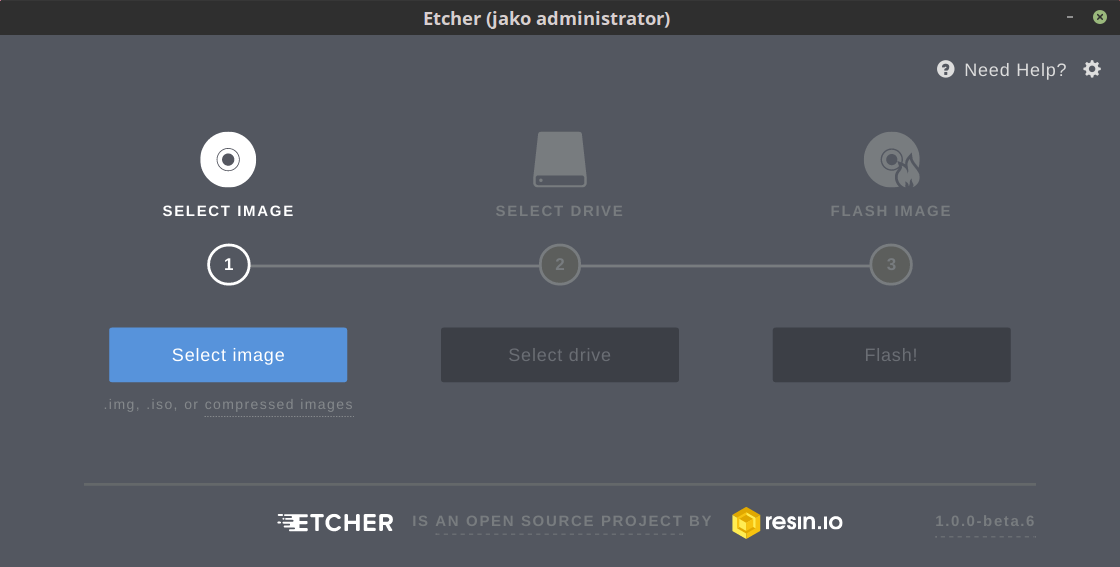Image resolution: width=1120 pixels, height=567 pixels.
Task: Select step 3 circle
Action: [x=891, y=265]
